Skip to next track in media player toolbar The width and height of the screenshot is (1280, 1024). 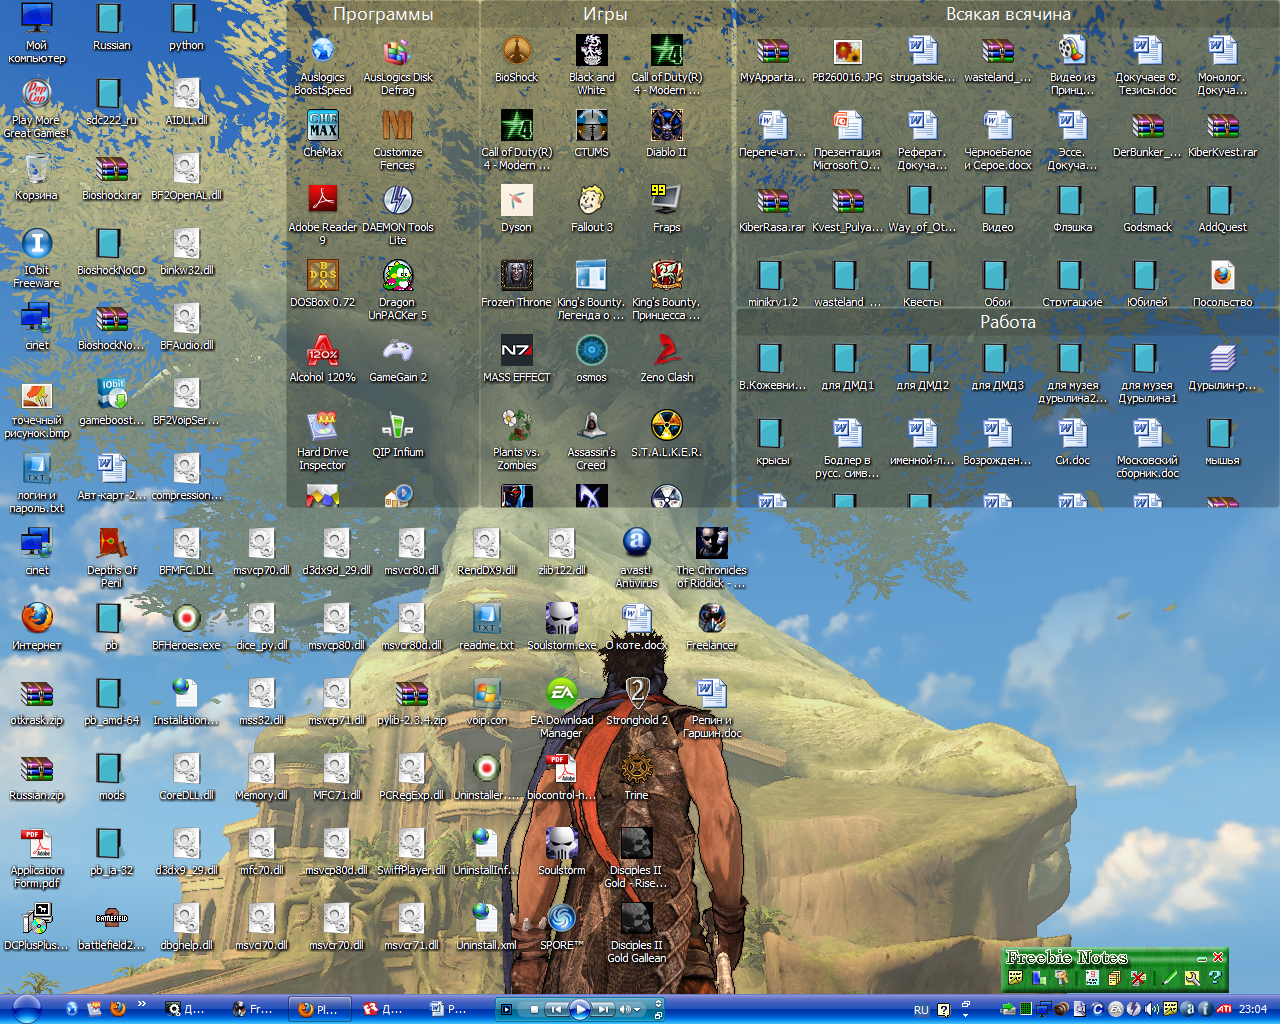pos(602,1010)
